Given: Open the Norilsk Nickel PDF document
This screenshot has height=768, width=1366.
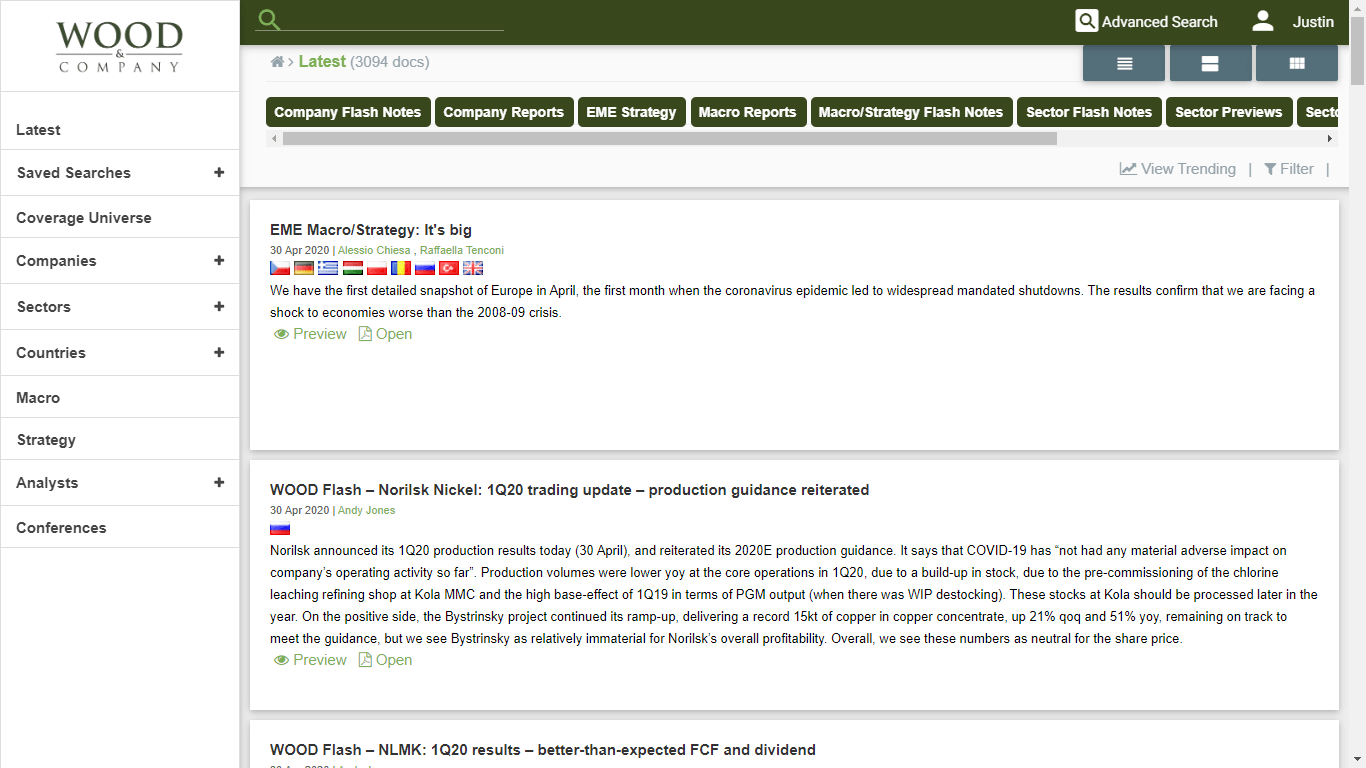Looking at the screenshot, I should [385, 660].
